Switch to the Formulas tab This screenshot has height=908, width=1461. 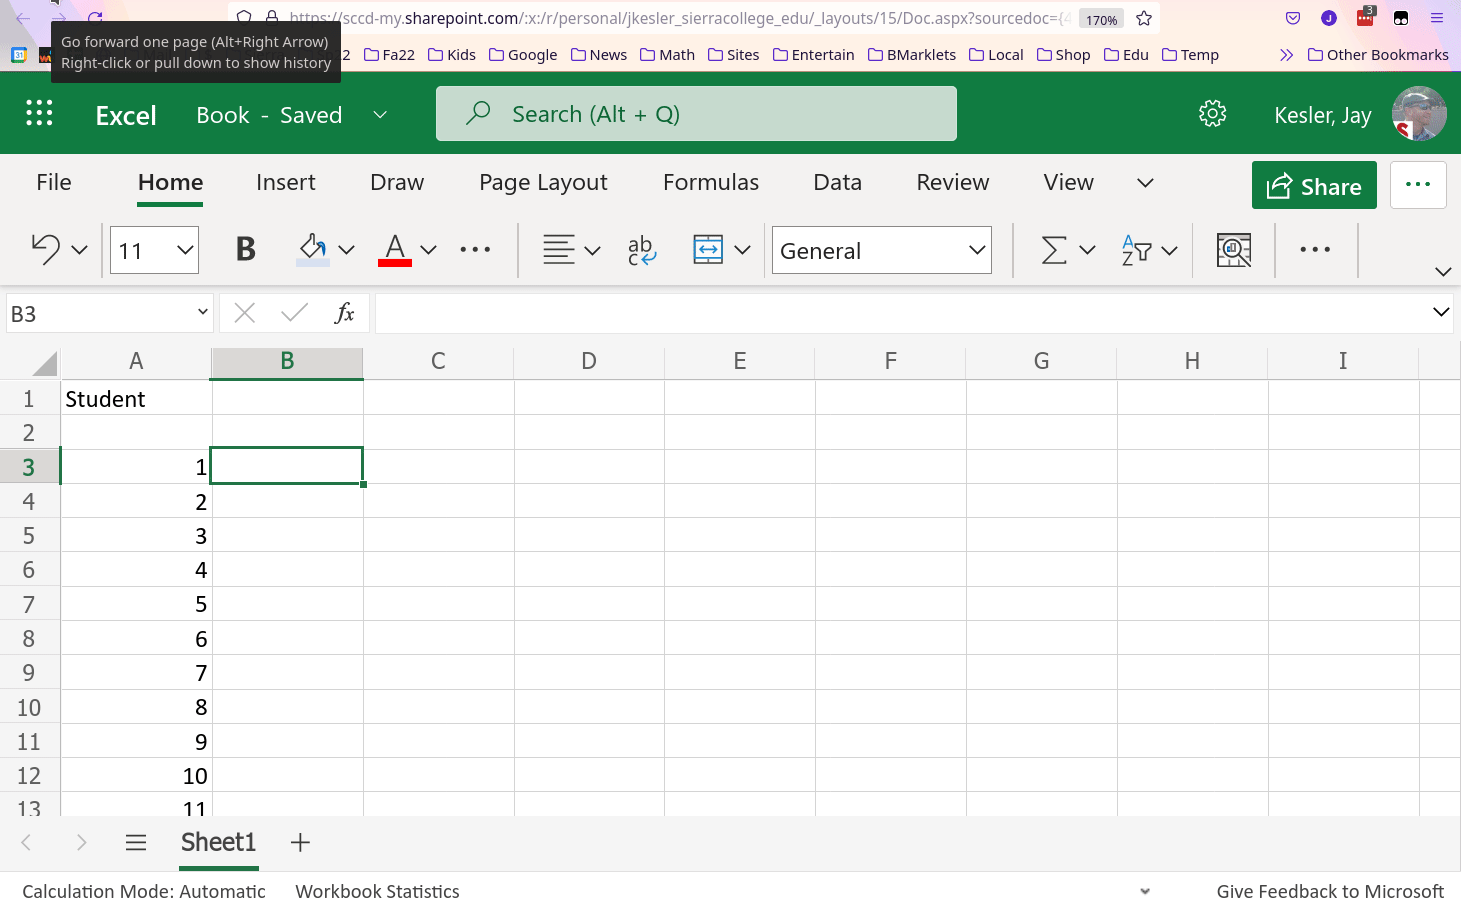click(x=711, y=182)
